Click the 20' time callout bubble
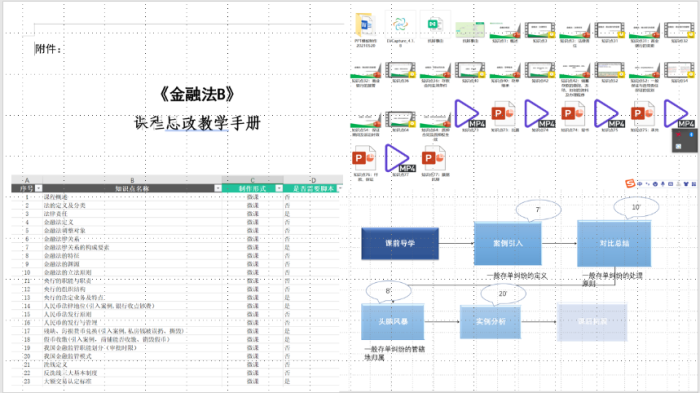 click(x=503, y=293)
